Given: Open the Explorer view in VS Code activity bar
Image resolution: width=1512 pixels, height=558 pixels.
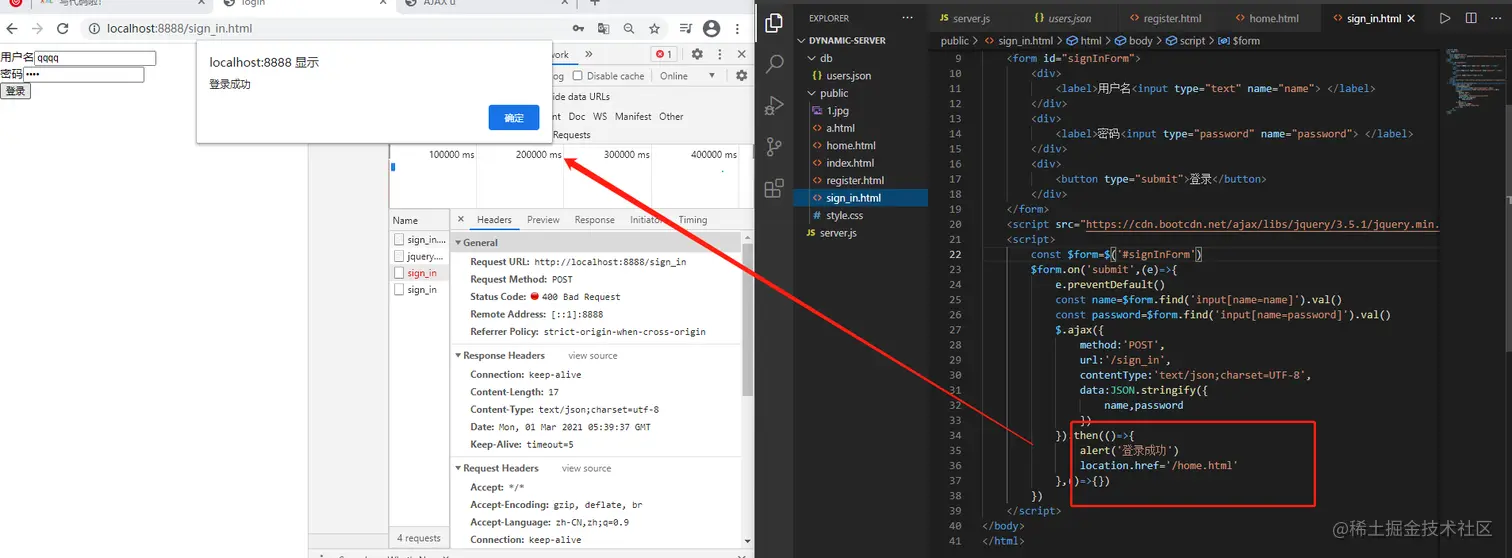Looking at the screenshot, I should point(774,23).
